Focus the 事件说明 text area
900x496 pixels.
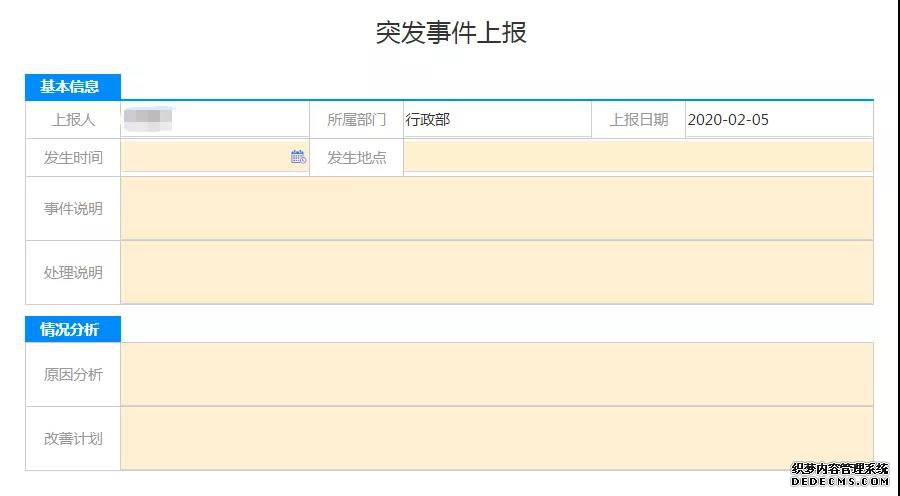pos(496,209)
